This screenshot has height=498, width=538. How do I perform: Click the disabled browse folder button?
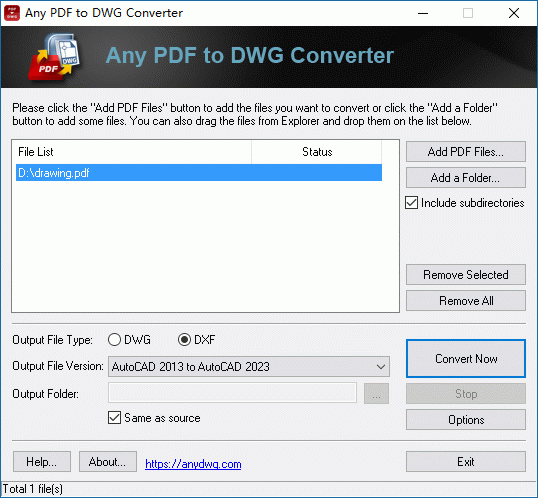pos(376,394)
